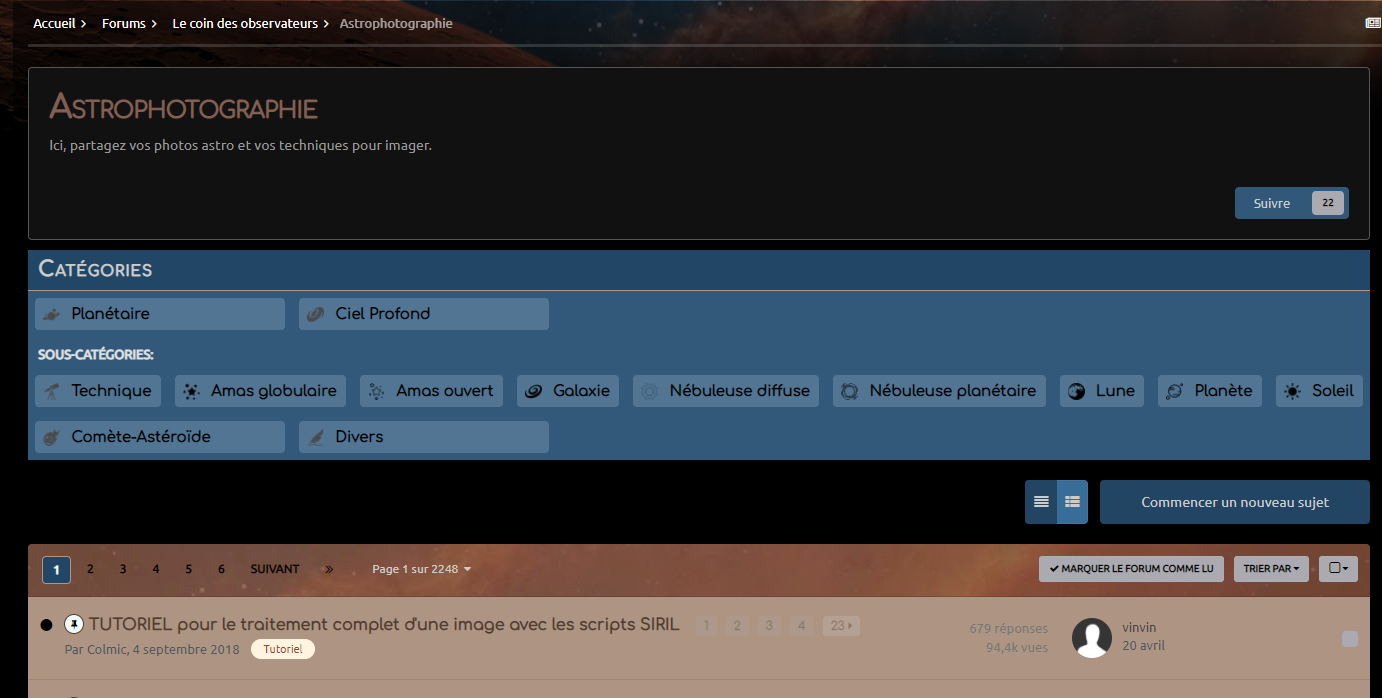Open the Soleil subcategory
Image resolution: width=1382 pixels, height=698 pixels.
pyautogui.click(x=1319, y=391)
